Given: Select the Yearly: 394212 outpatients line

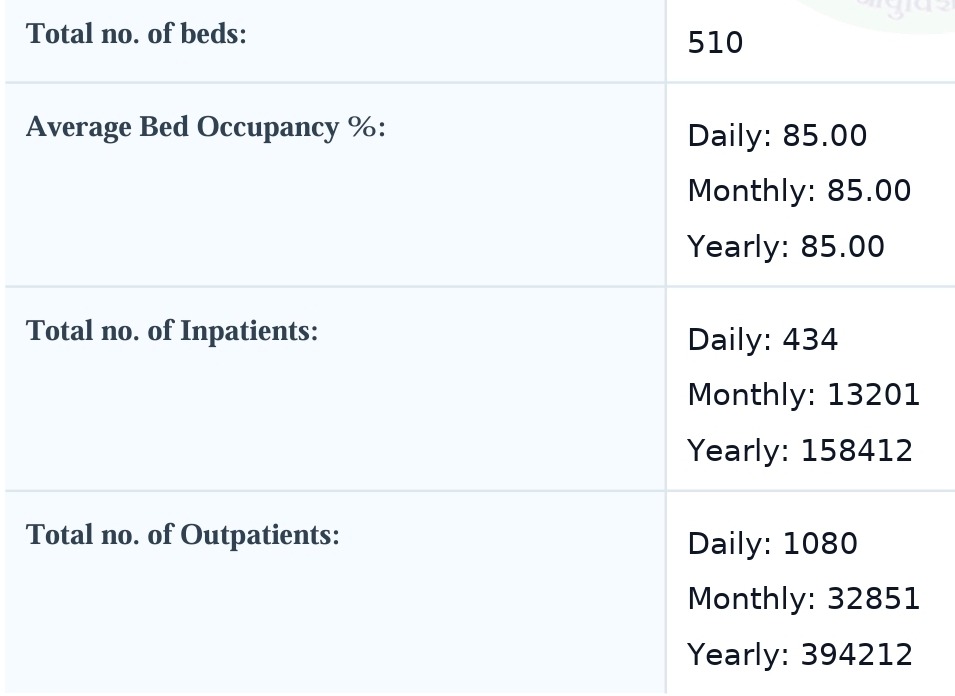Looking at the screenshot, I should [x=800, y=655].
